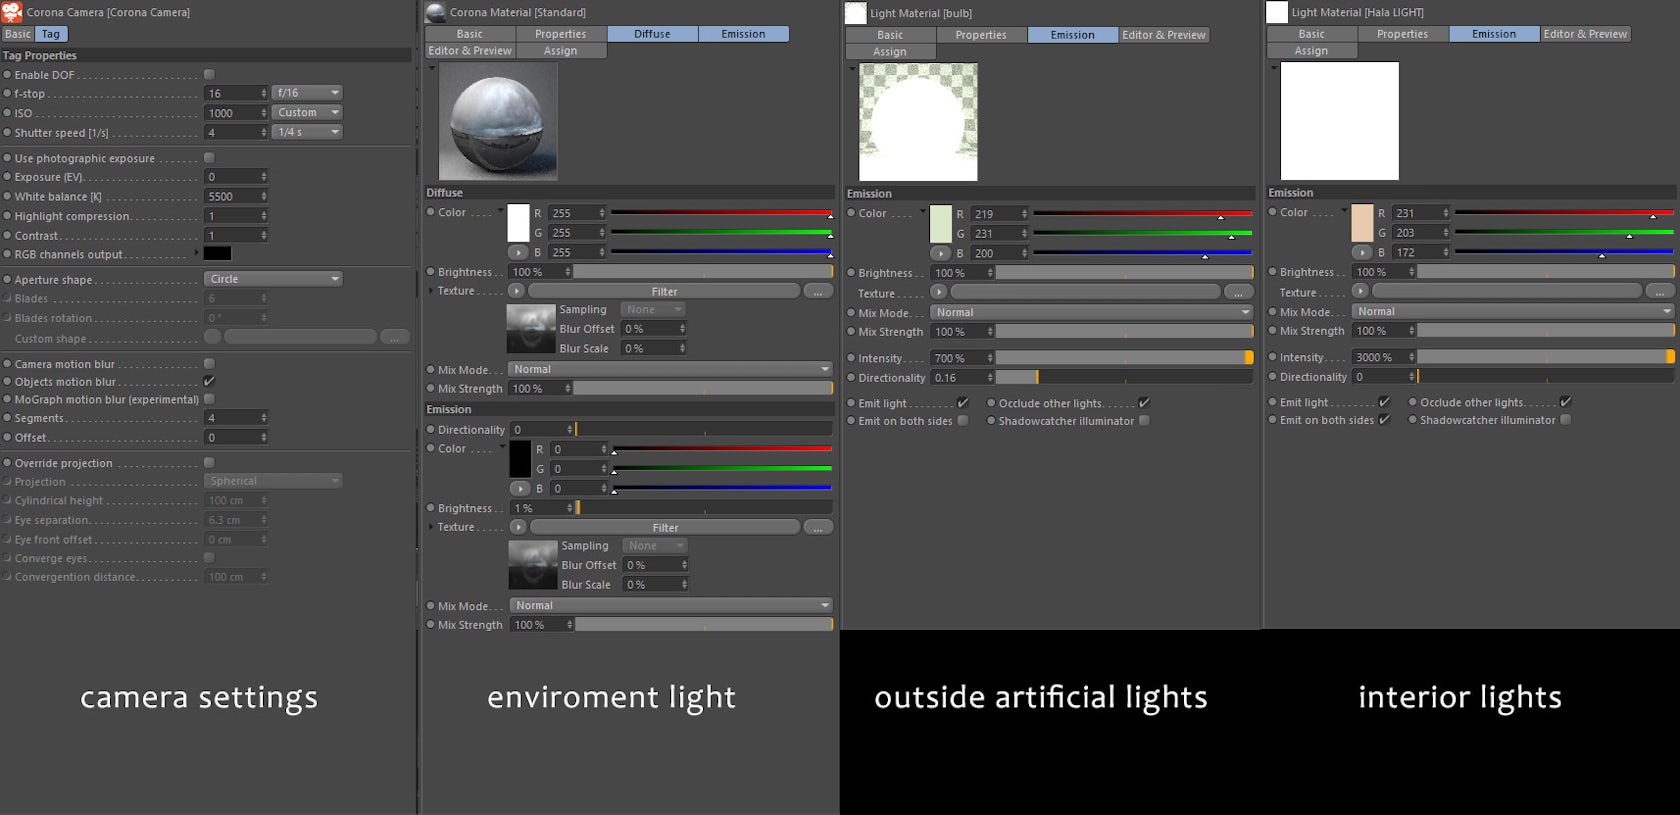
Task: Click Diffuse texture HDRI thumbnail
Action: [x=531, y=329]
